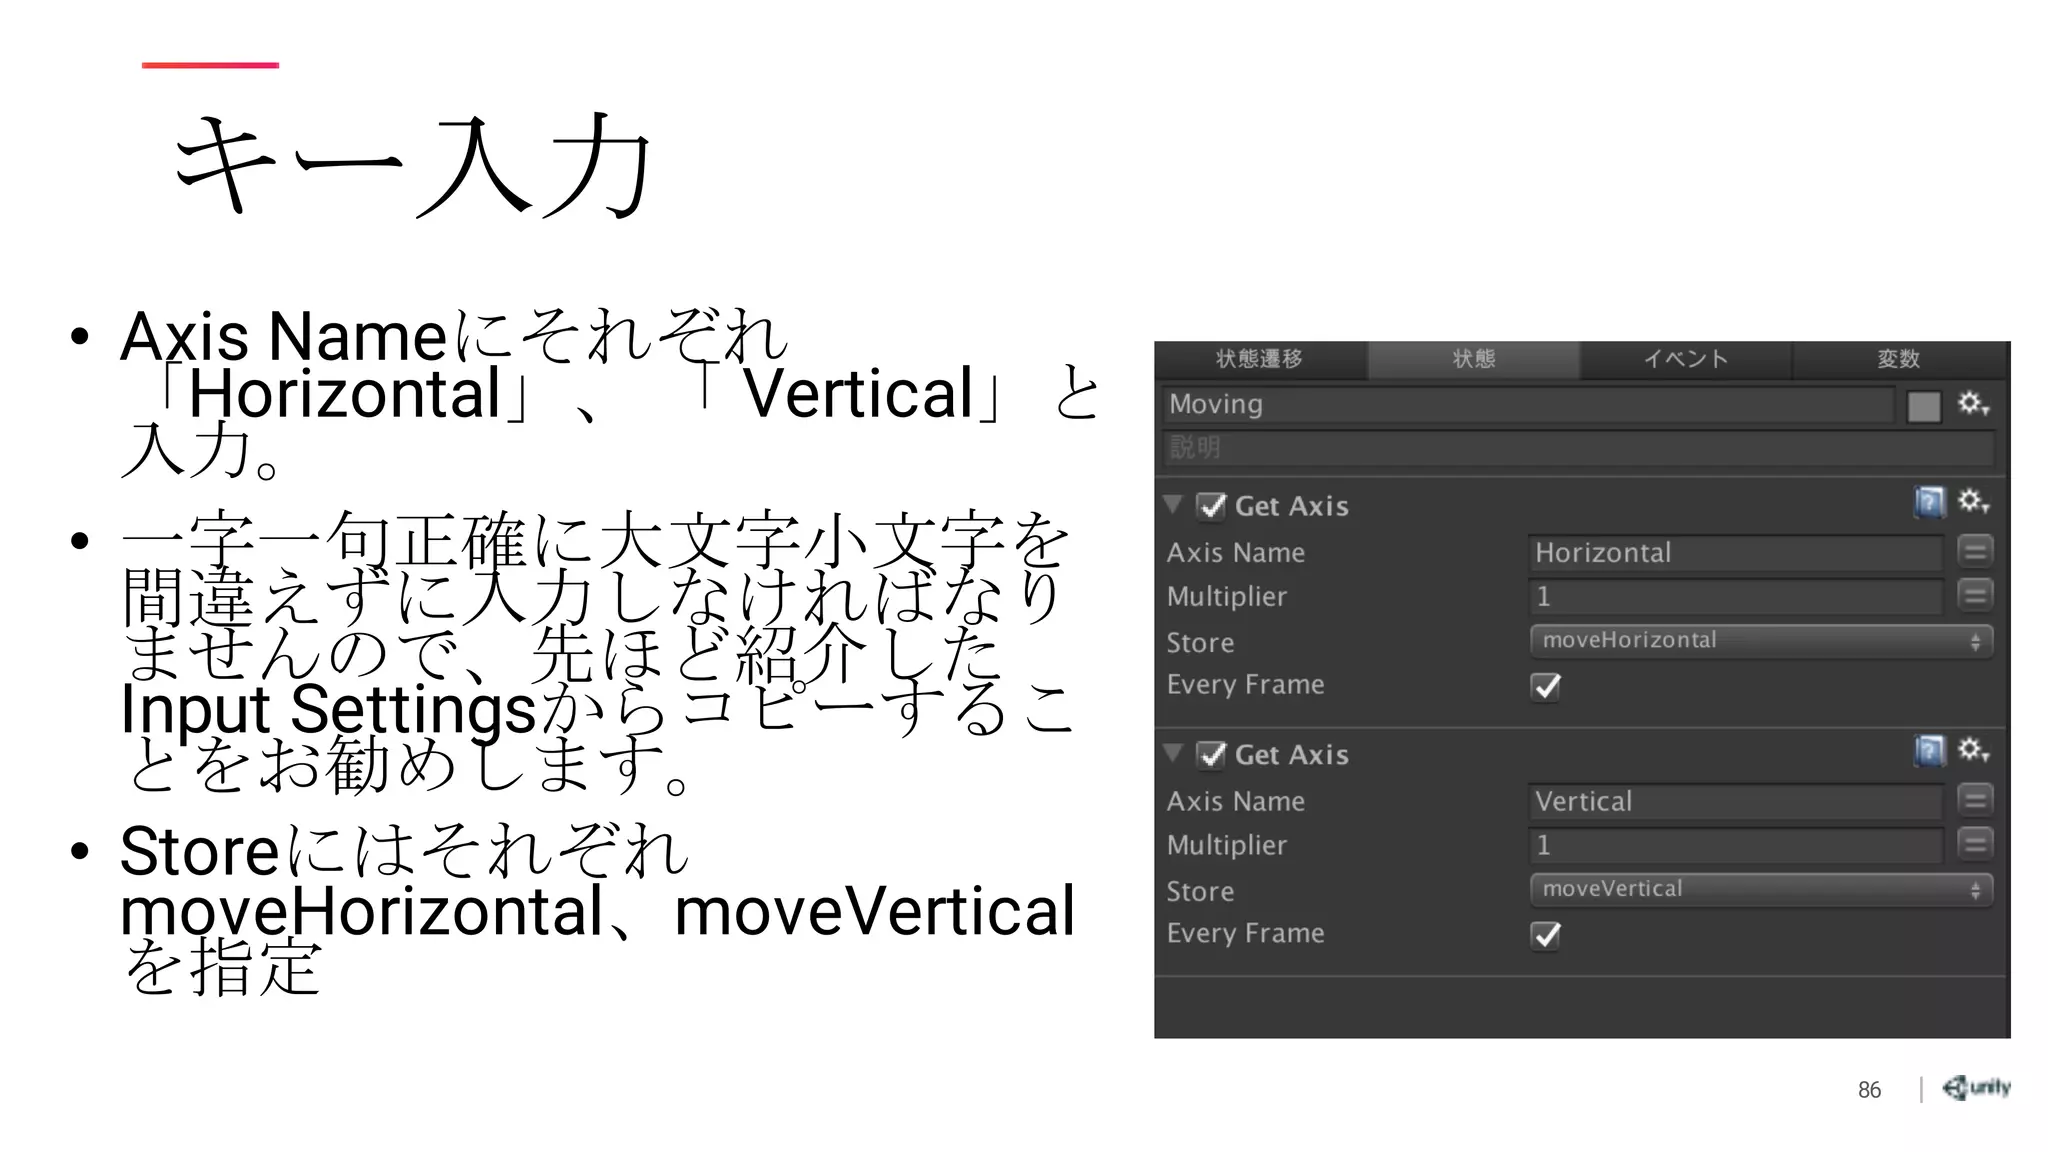Open help for the first Get Axis action
This screenshot has height=1152, width=2048.
click(1929, 502)
